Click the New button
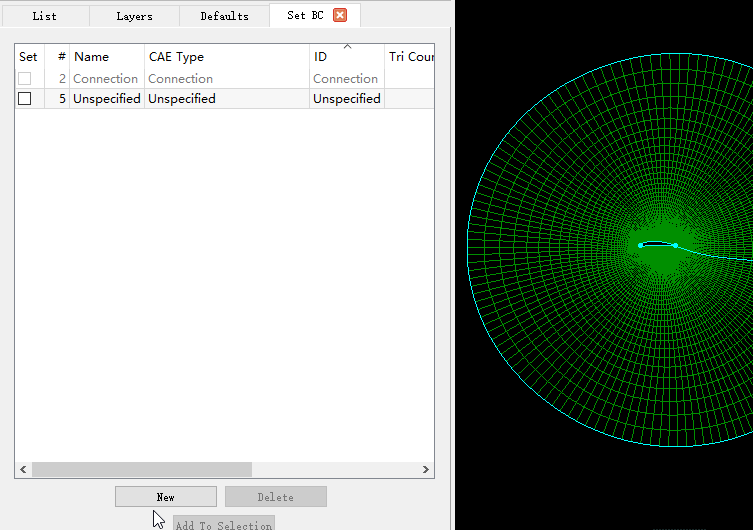 click(165, 497)
